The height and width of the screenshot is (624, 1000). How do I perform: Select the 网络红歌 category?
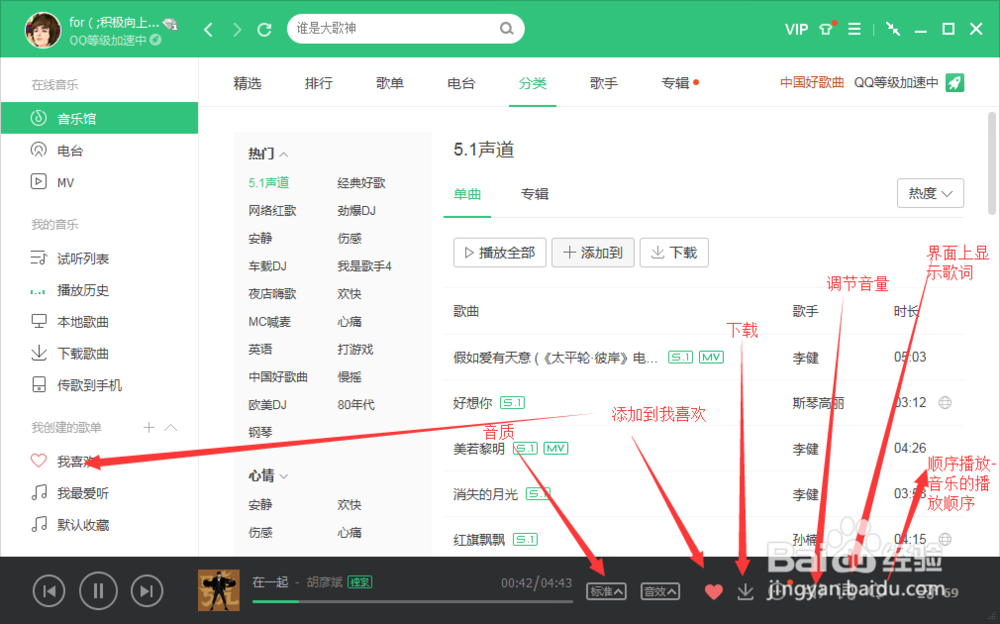272,211
